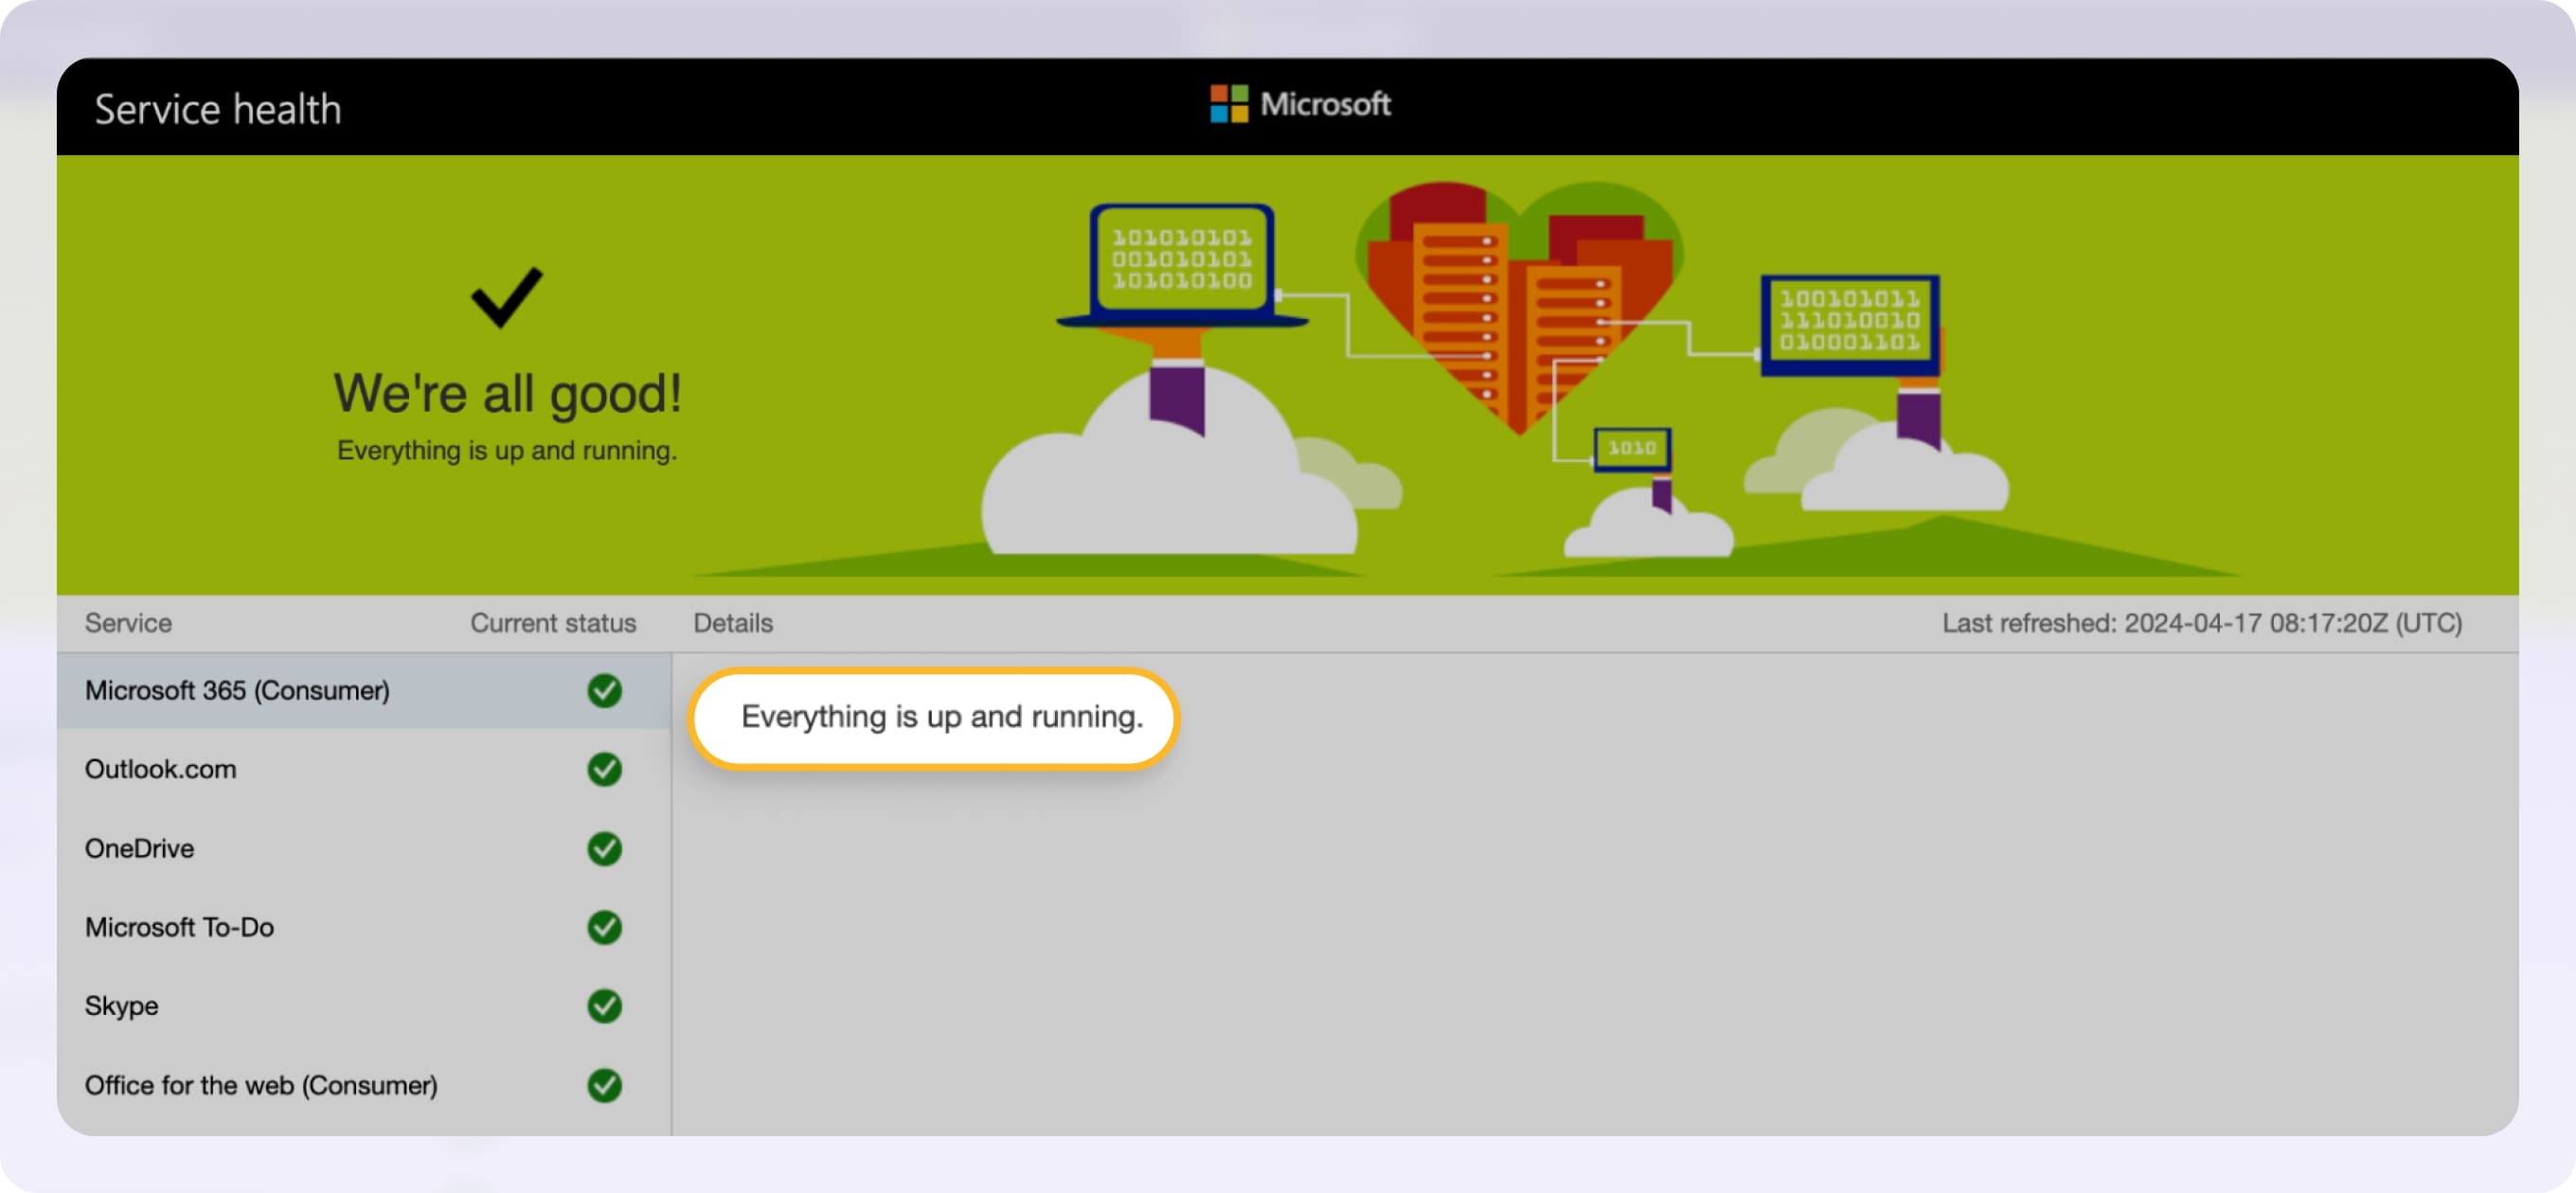Click the large black checkmark in banner
The image size is (2576, 1193).
click(x=506, y=297)
